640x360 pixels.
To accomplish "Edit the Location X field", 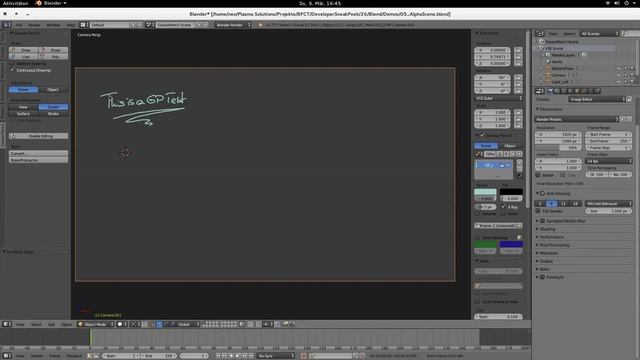I will pos(493,50).
